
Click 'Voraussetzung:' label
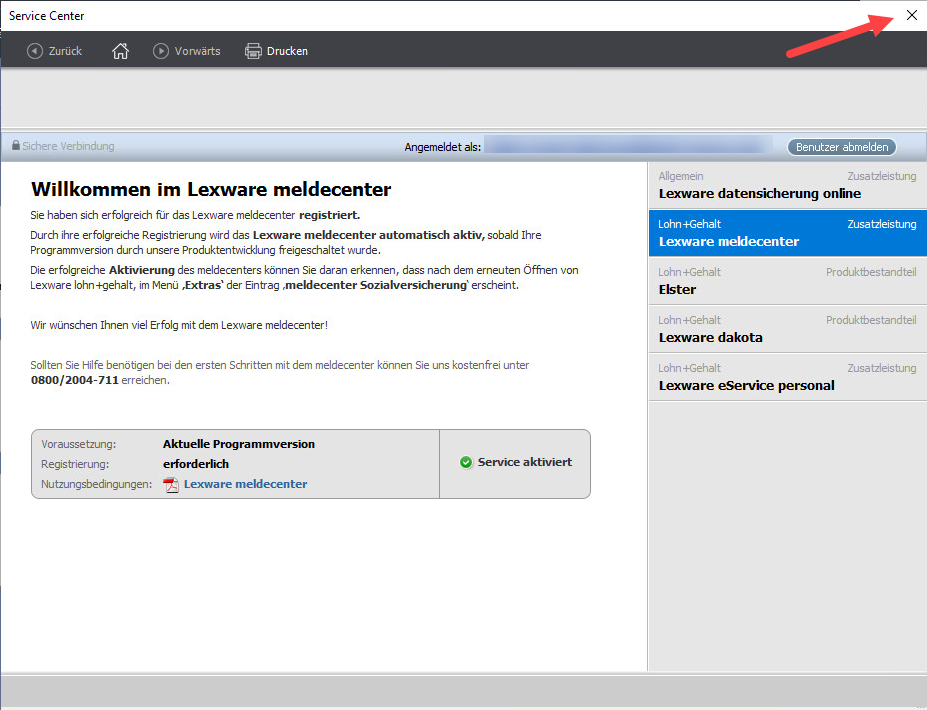[x=79, y=444]
